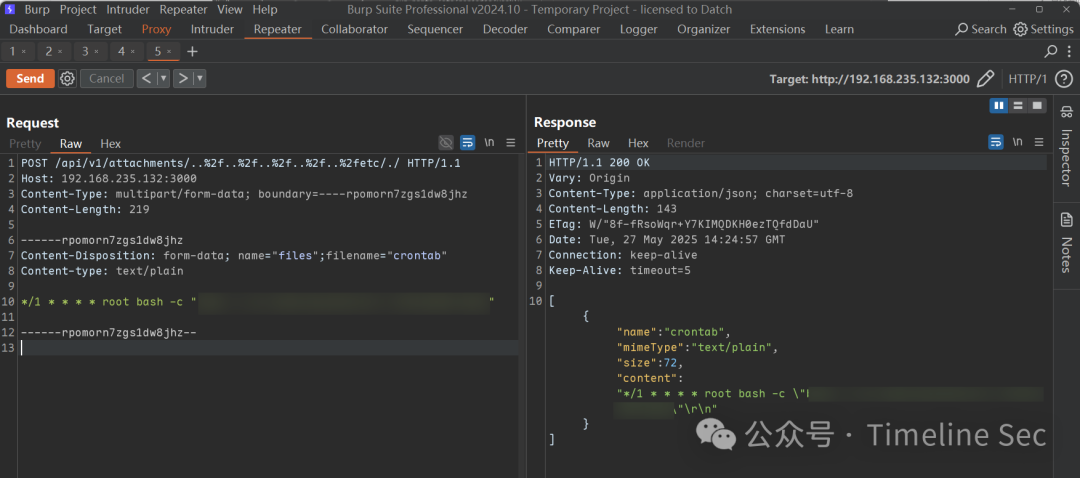Select side-by-side layout icon
The width and height of the screenshot is (1080, 478).
pos(999,105)
